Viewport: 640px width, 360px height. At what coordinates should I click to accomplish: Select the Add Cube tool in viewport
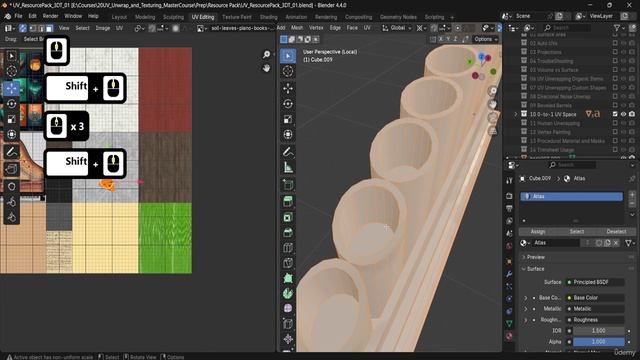pos(288,185)
